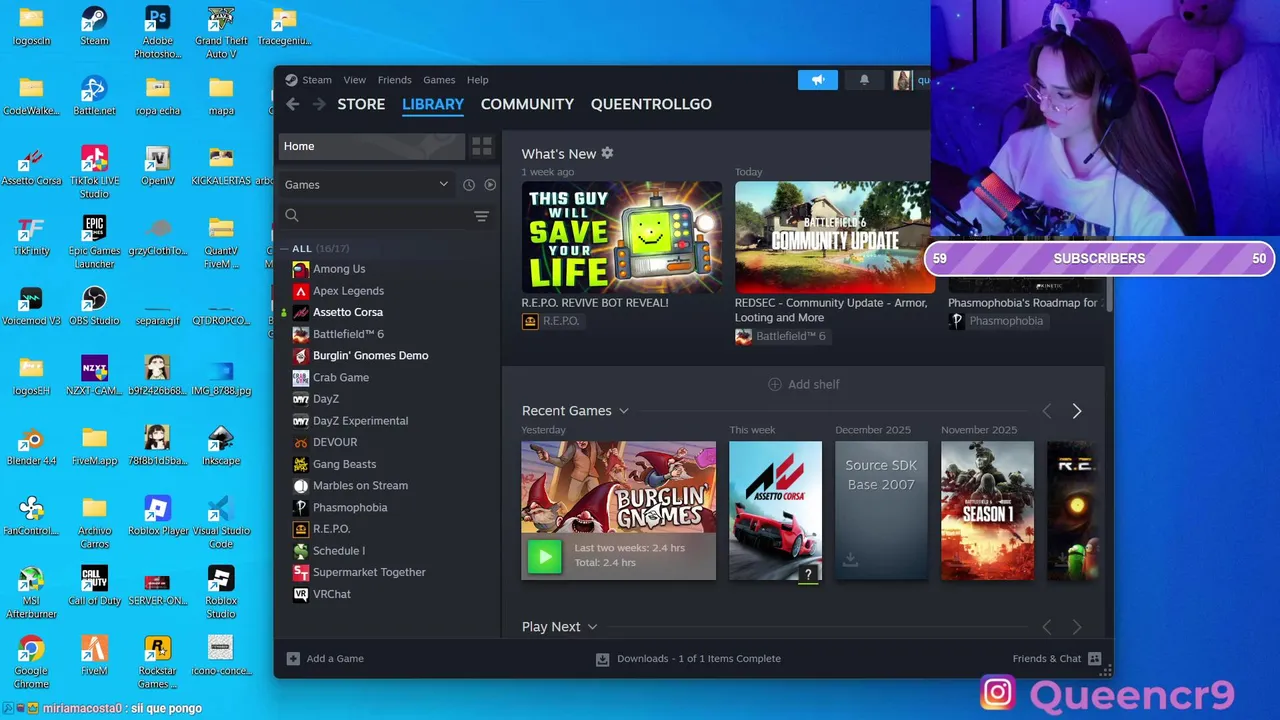Open Google Chrome desktop icon
The width and height of the screenshot is (1280, 720).
pyautogui.click(x=31, y=662)
